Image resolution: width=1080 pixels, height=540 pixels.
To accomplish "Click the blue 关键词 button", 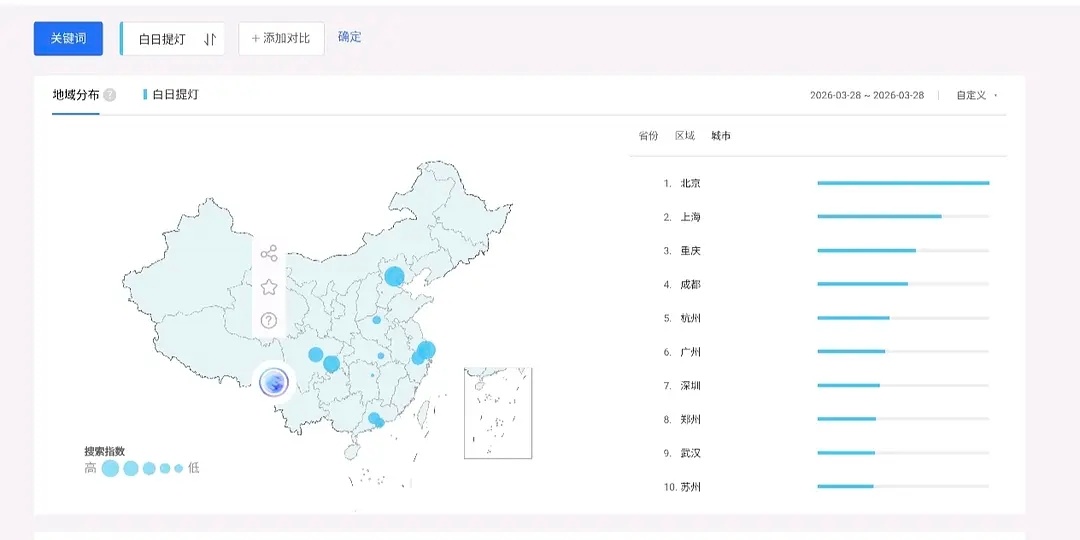I will pos(68,39).
